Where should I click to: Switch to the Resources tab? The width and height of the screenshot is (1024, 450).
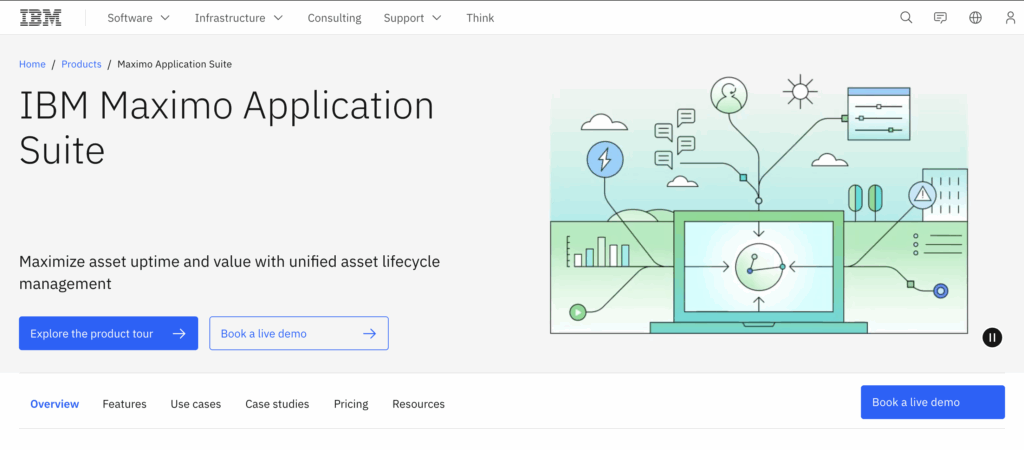click(x=419, y=404)
